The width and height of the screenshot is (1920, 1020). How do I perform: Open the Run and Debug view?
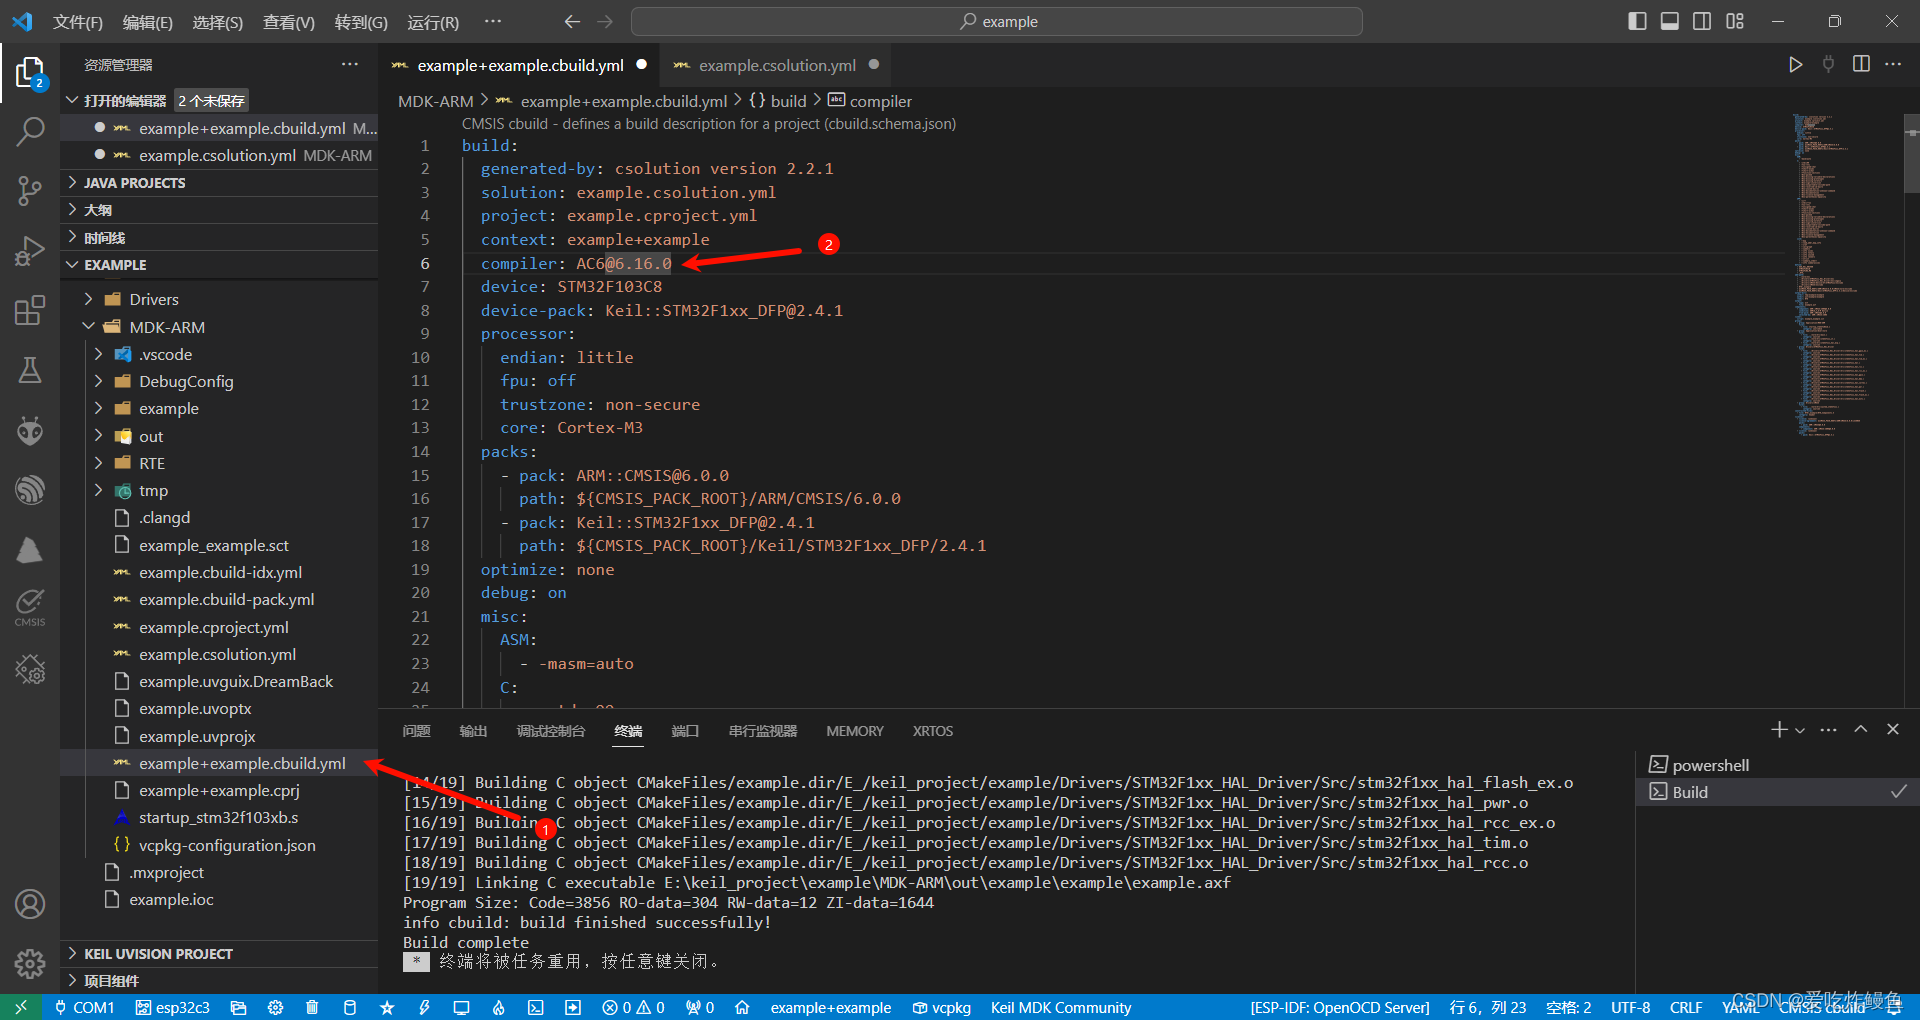(x=30, y=250)
